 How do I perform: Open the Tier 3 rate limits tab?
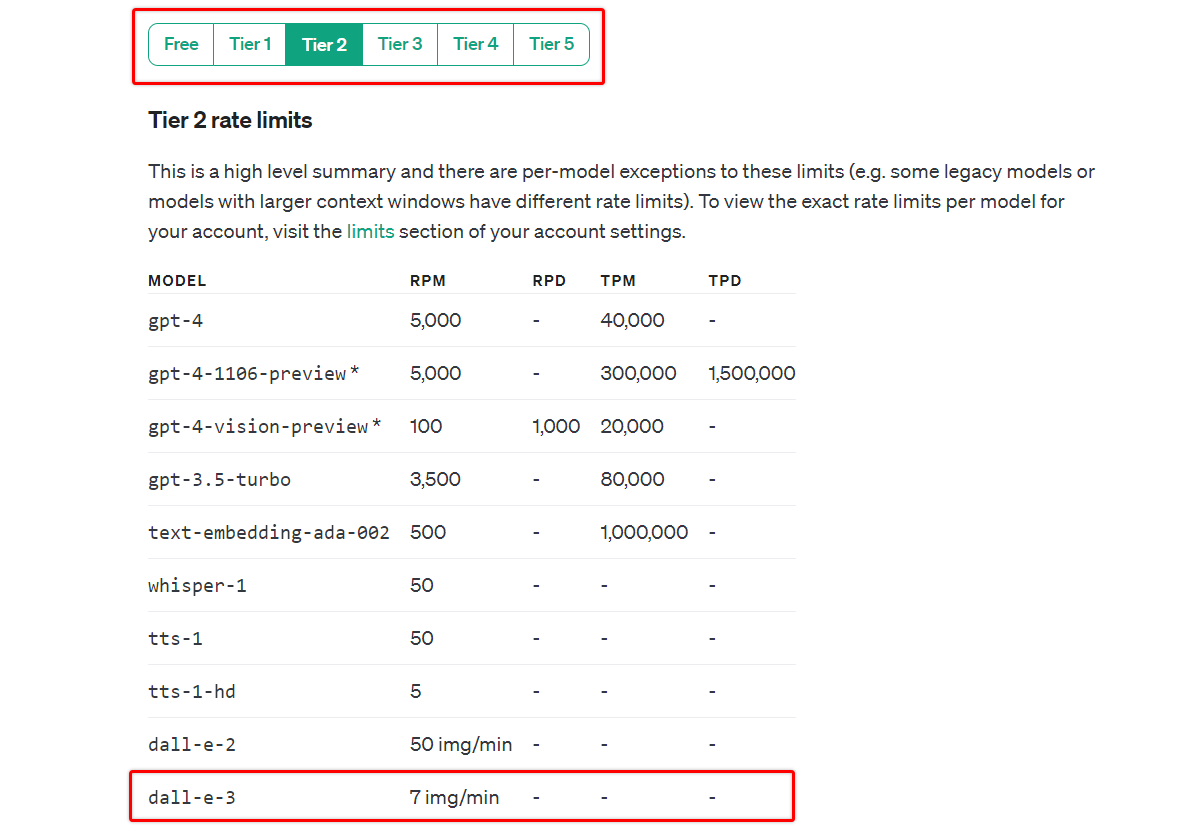[400, 44]
